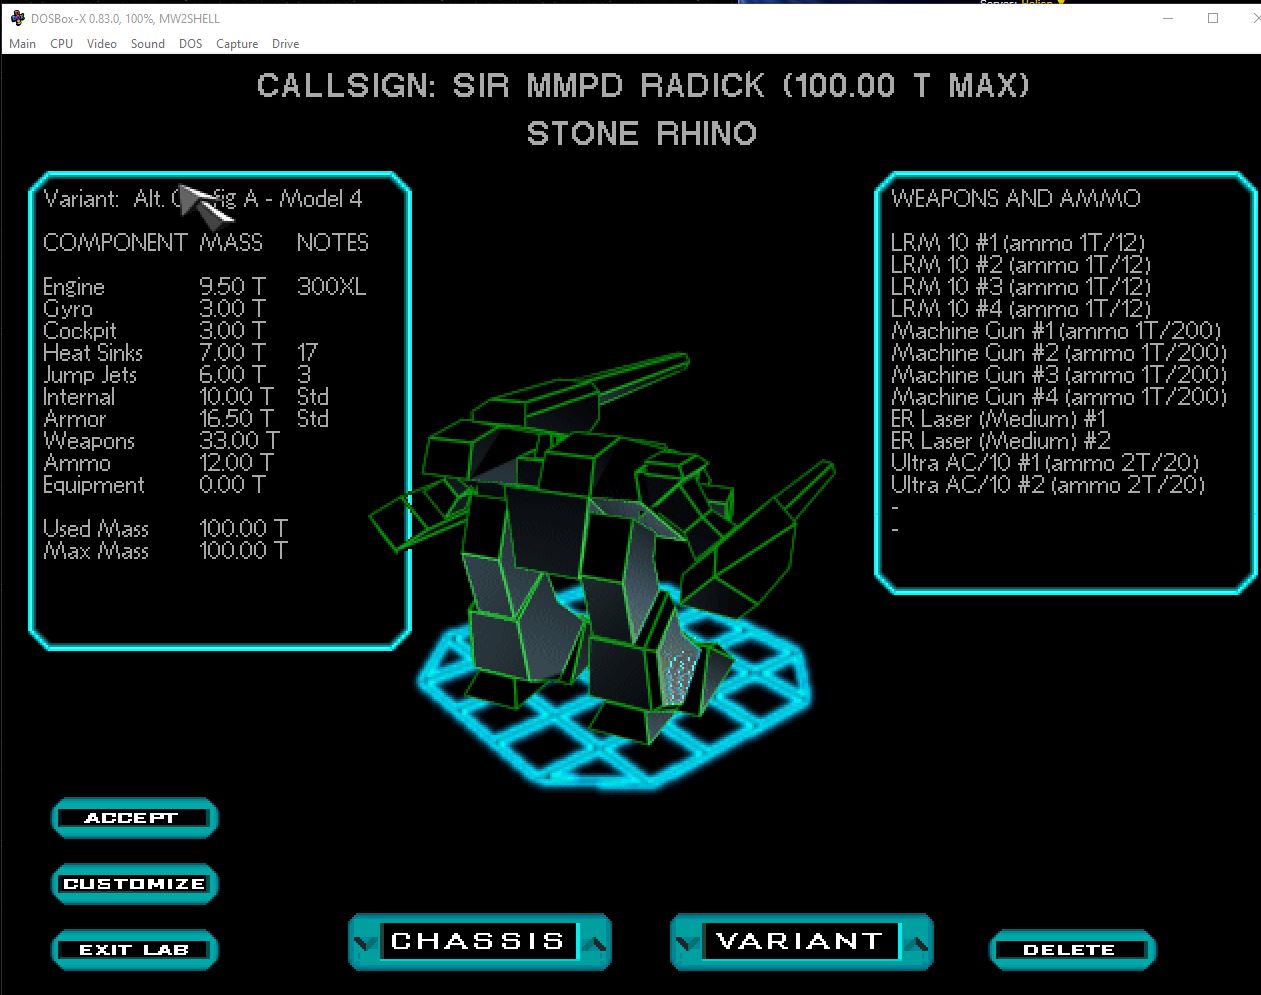Delete the current variant
Viewport: 1261px width, 995px height.
pyautogui.click(x=1071, y=950)
